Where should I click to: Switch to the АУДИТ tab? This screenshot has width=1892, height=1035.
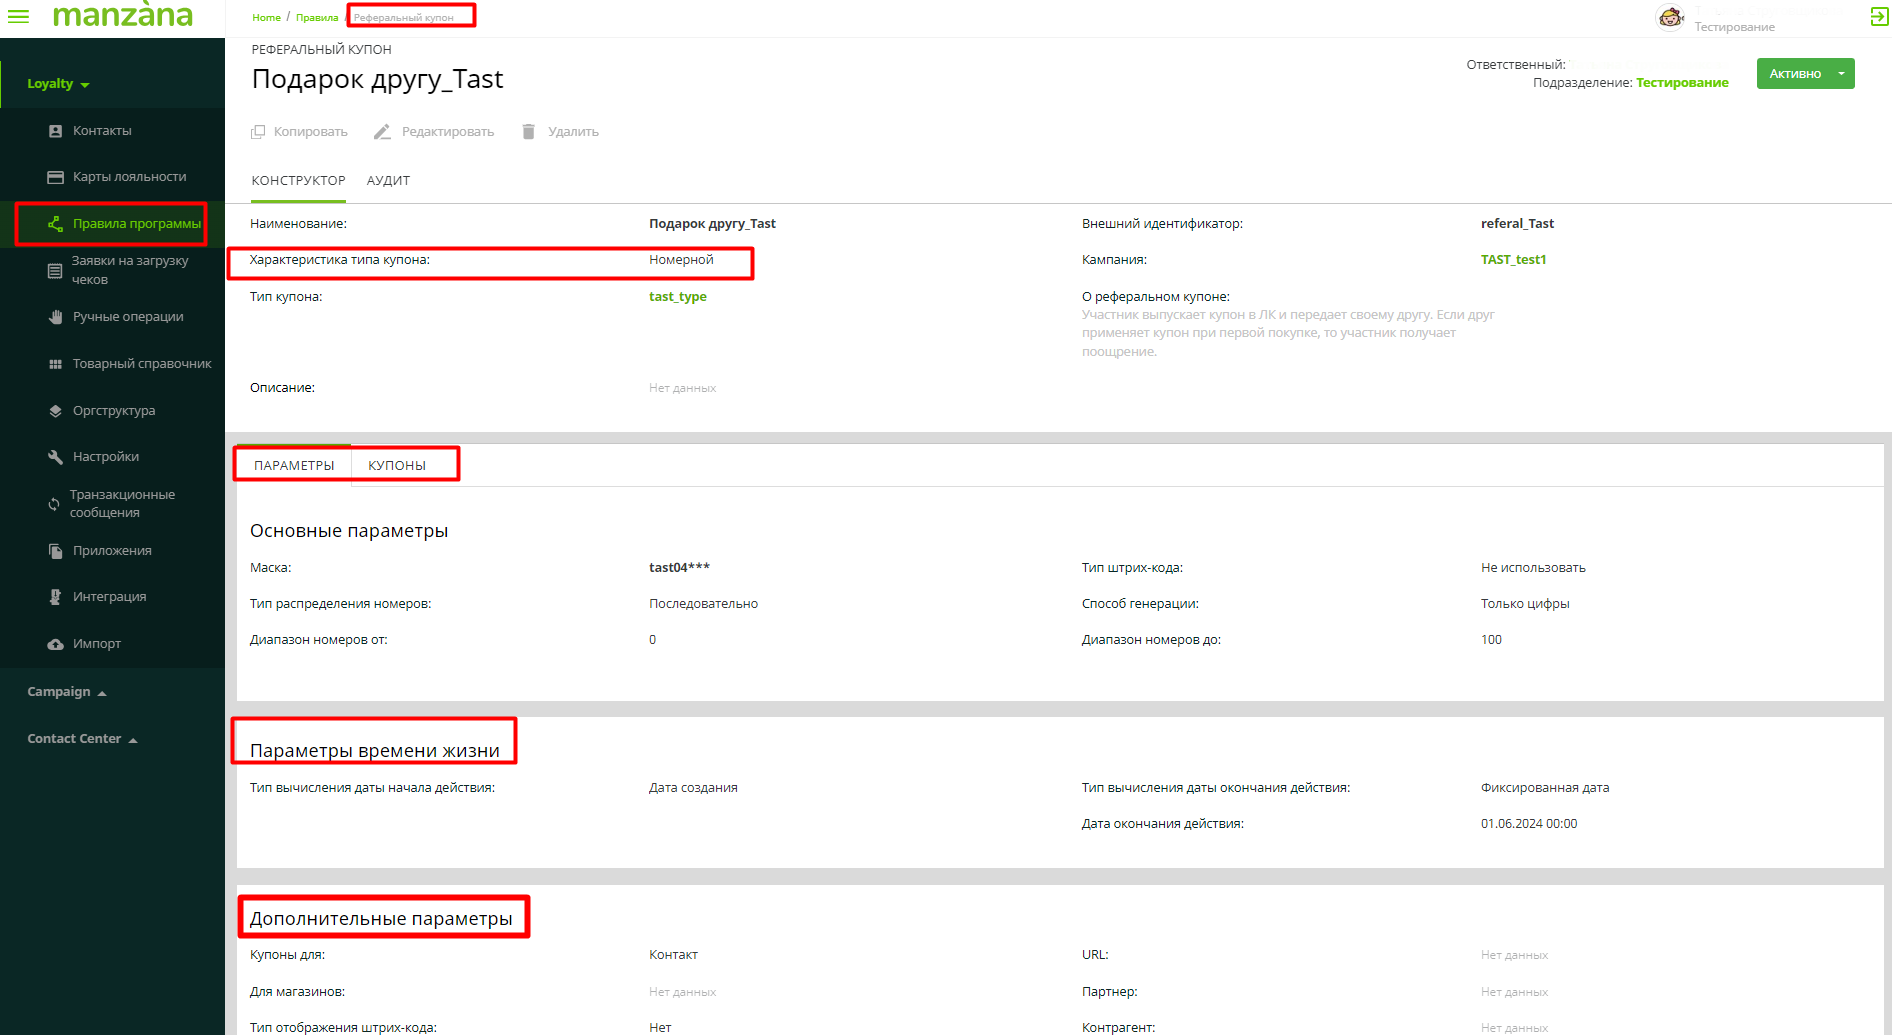click(388, 181)
